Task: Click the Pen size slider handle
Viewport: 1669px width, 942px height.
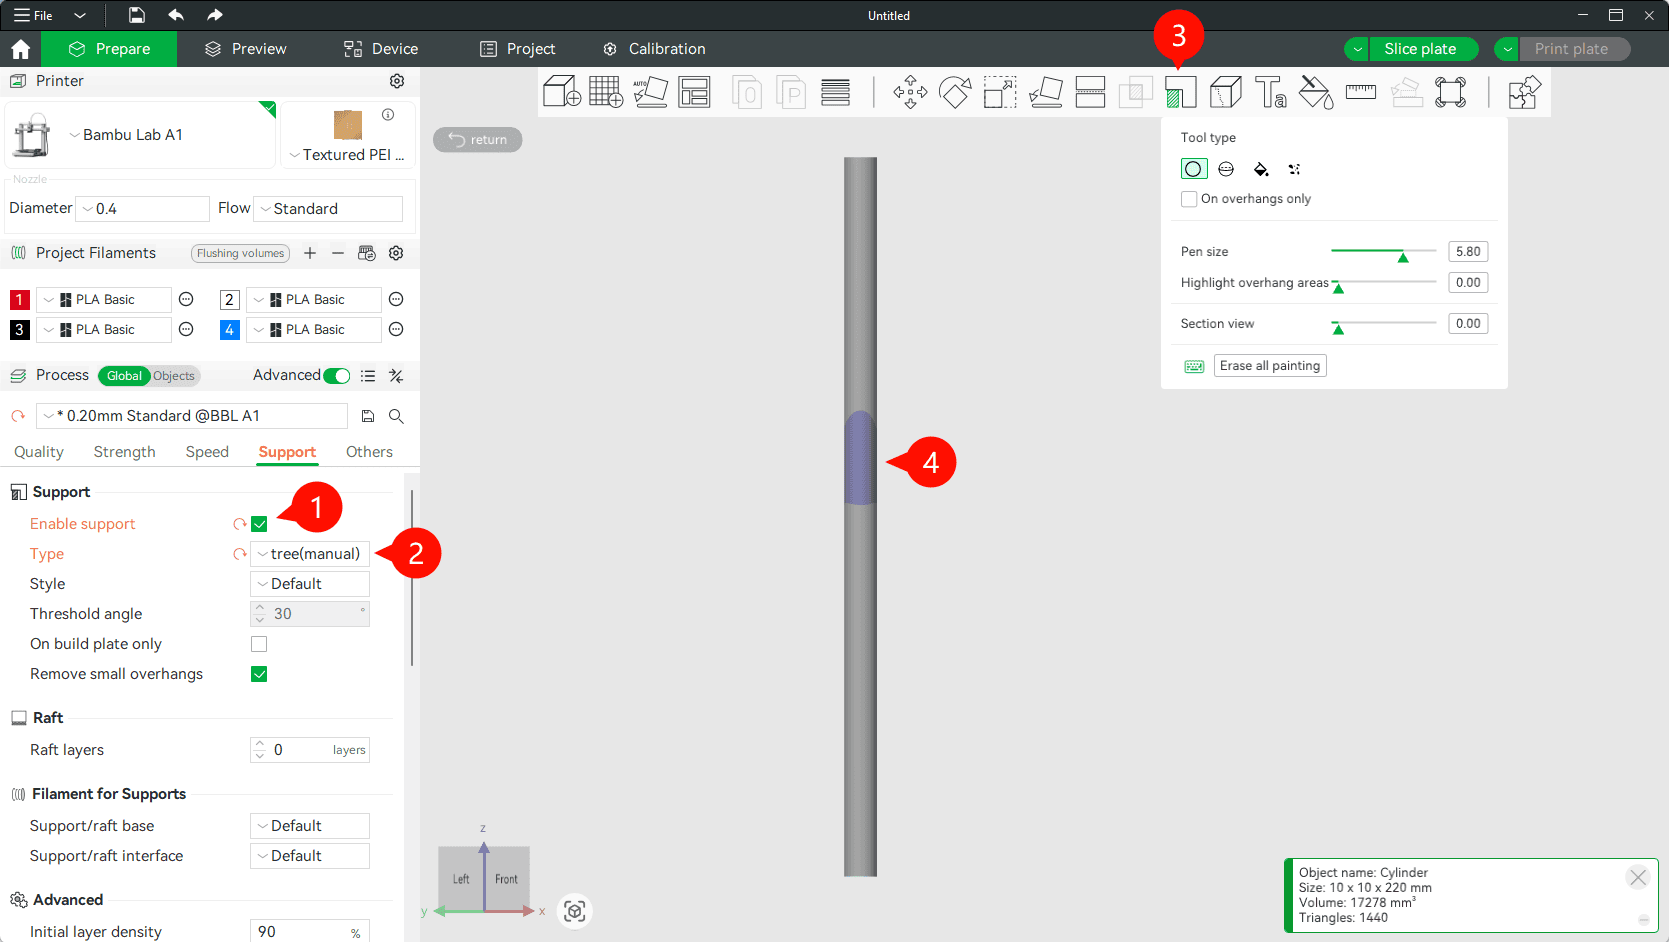Action: (x=1403, y=256)
